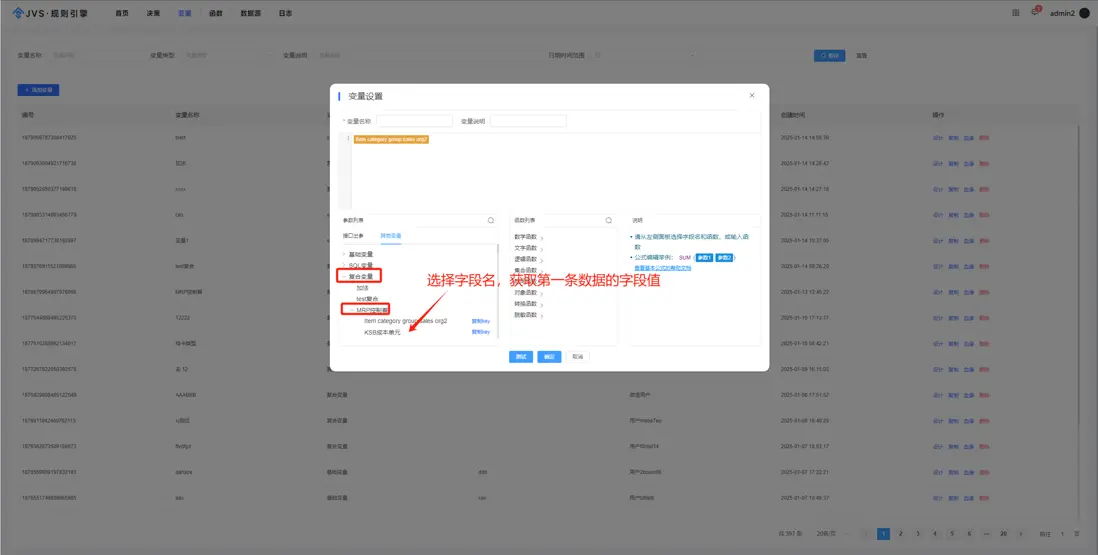The width and height of the screenshot is (1098, 555).
Task: Click the 变量说明 input in the dialog
Action: (x=528, y=121)
